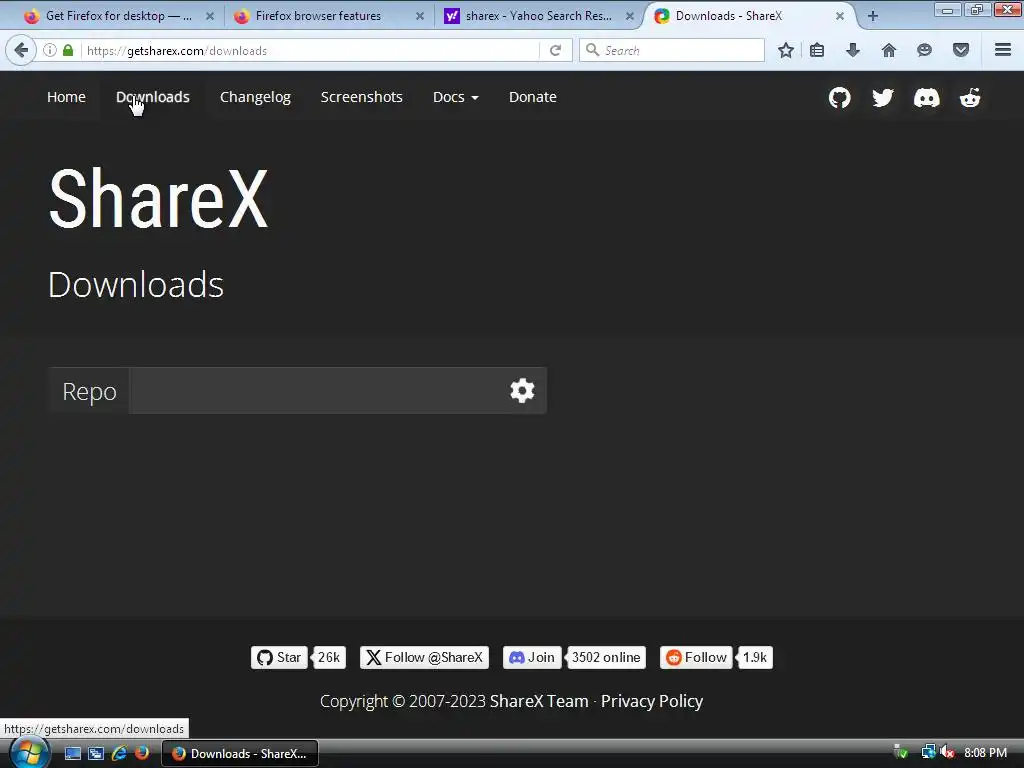Click 3502 online badge
Viewport: 1024px width, 768px height.
606,657
